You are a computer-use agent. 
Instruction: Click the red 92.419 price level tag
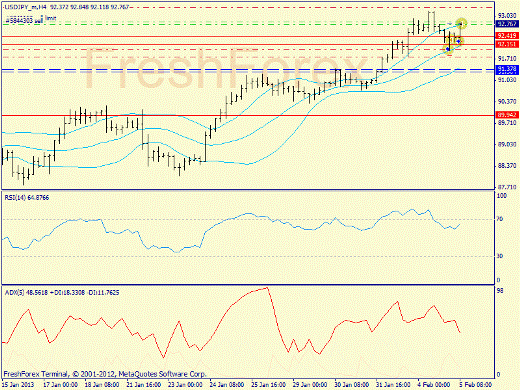click(x=507, y=35)
